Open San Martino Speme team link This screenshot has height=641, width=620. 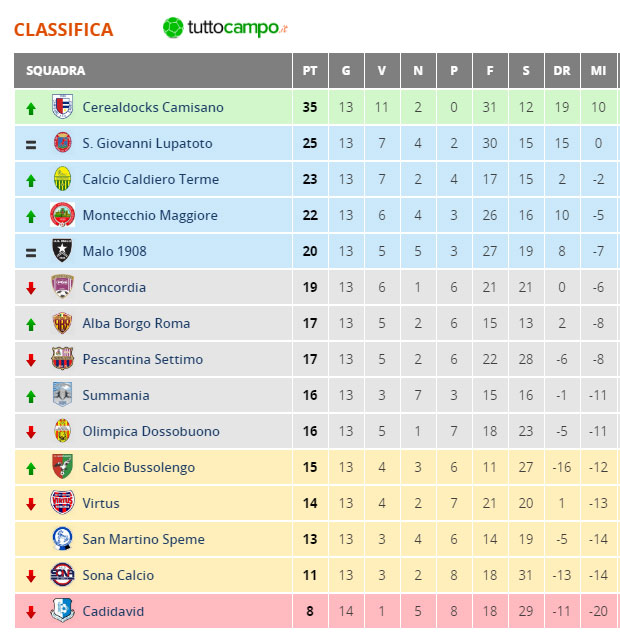click(143, 539)
